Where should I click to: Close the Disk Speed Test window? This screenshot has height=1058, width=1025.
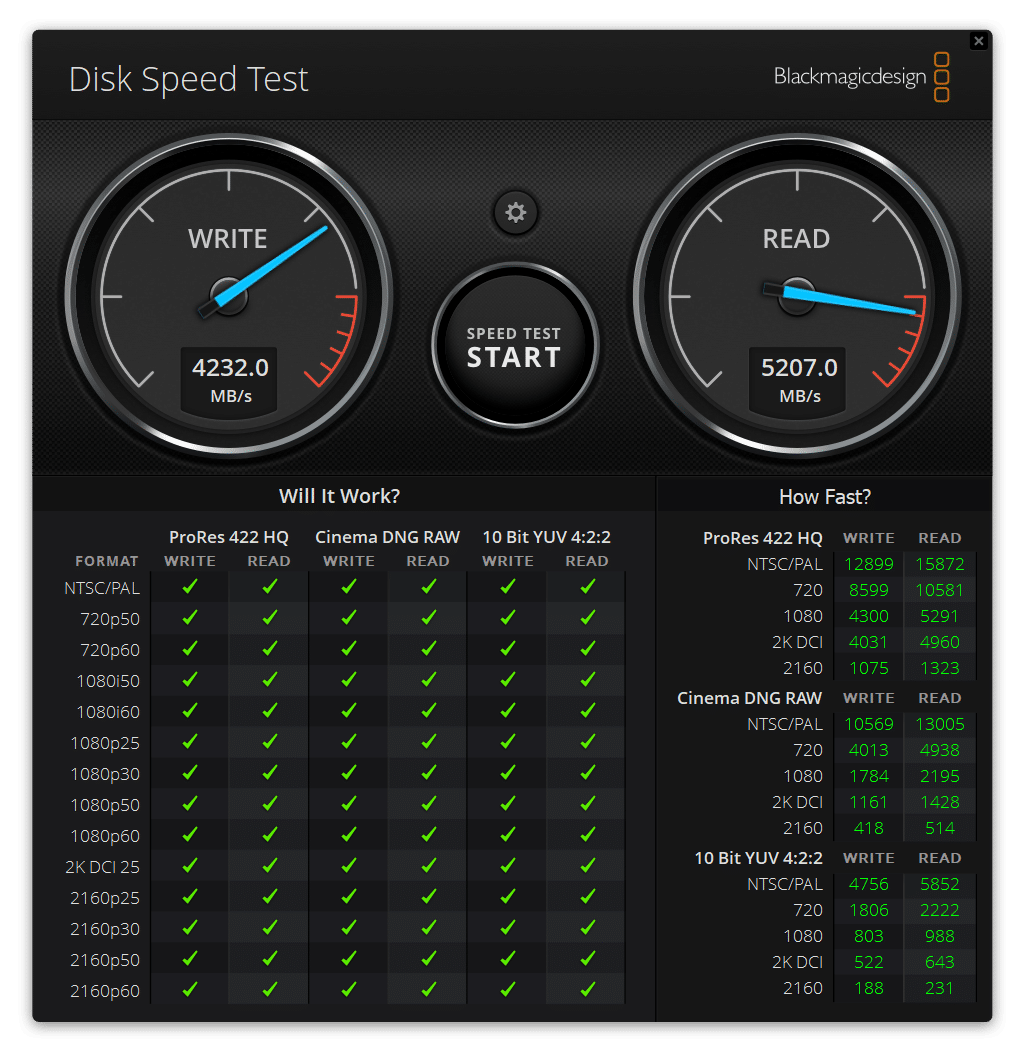tap(978, 41)
